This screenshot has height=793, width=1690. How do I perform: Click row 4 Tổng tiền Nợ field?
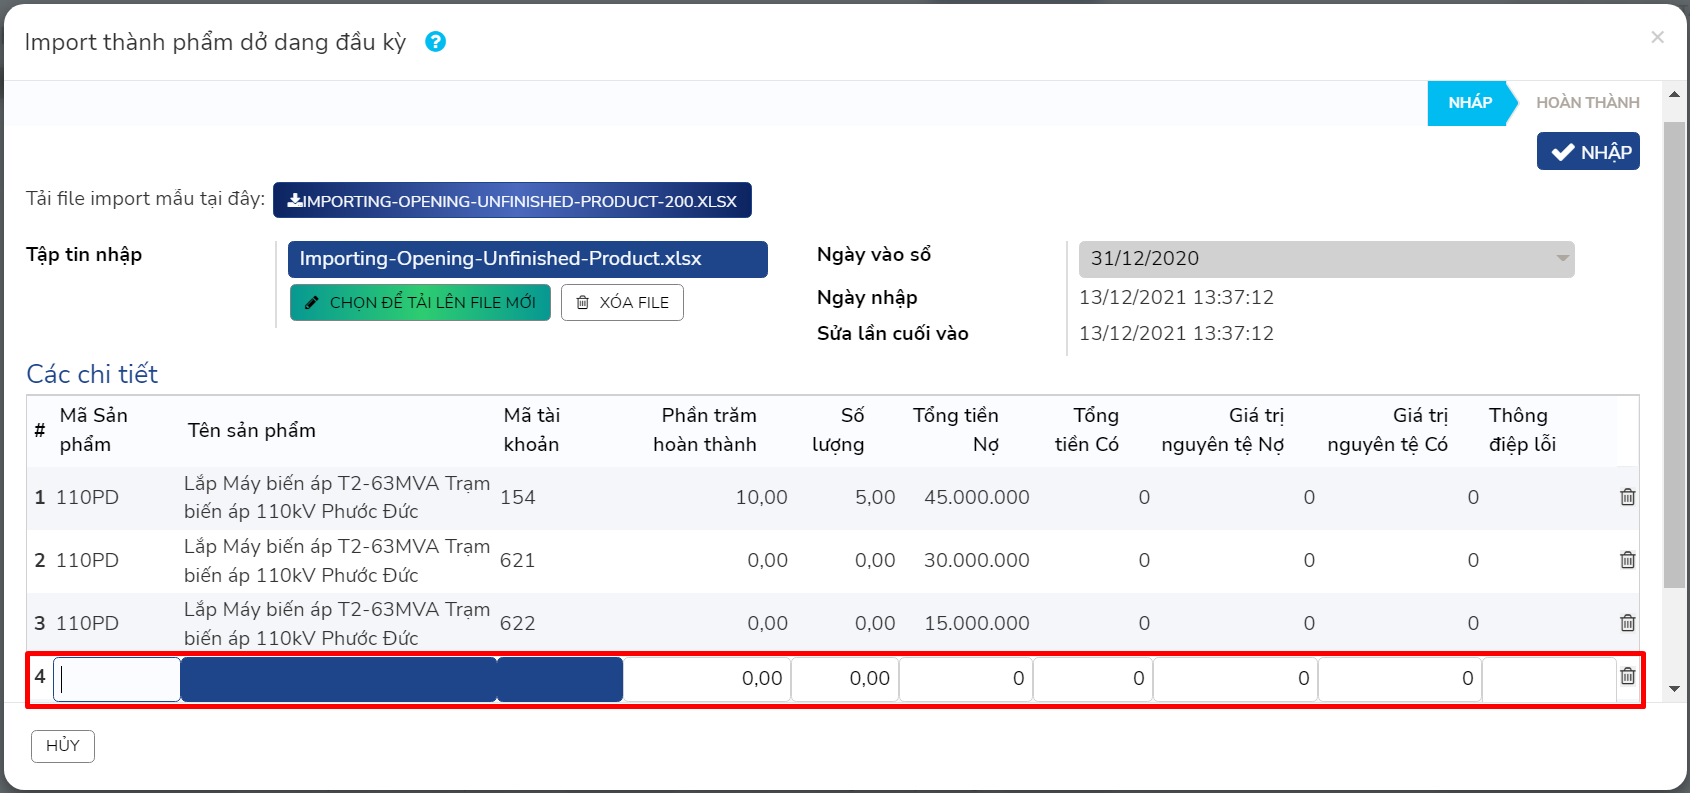[x=966, y=679]
